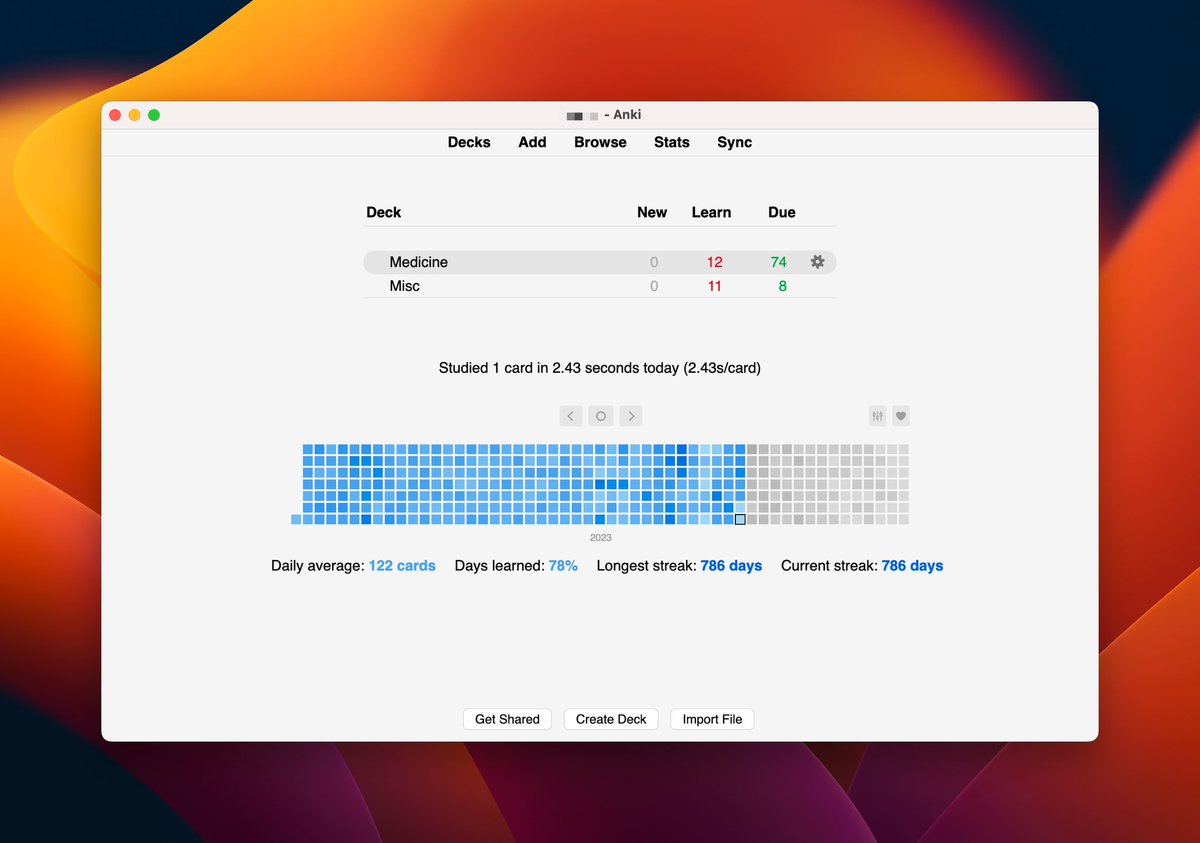Maximize Anki window with green button
Screen dimensions: 1200x843
(x=154, y=115)
